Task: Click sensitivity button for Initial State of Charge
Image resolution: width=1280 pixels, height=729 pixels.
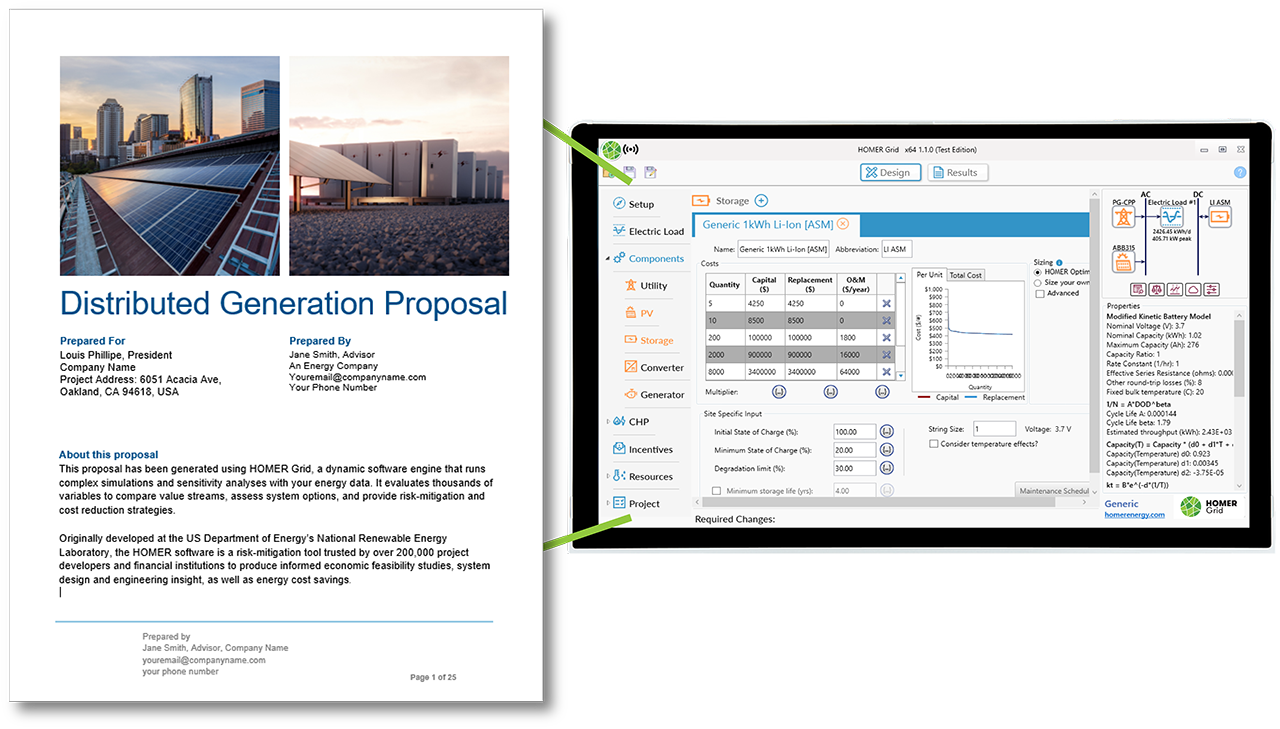Action: click(x=886, y=432)
